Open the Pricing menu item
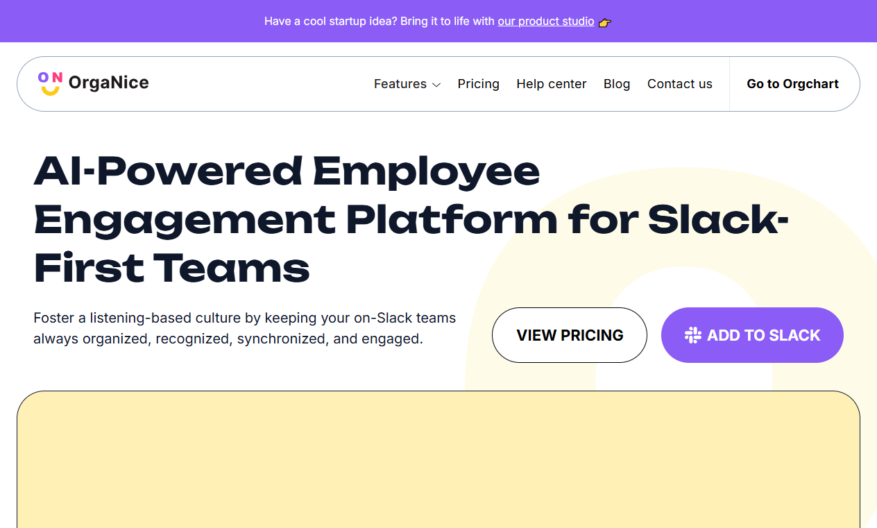 (x=478, y=84)
